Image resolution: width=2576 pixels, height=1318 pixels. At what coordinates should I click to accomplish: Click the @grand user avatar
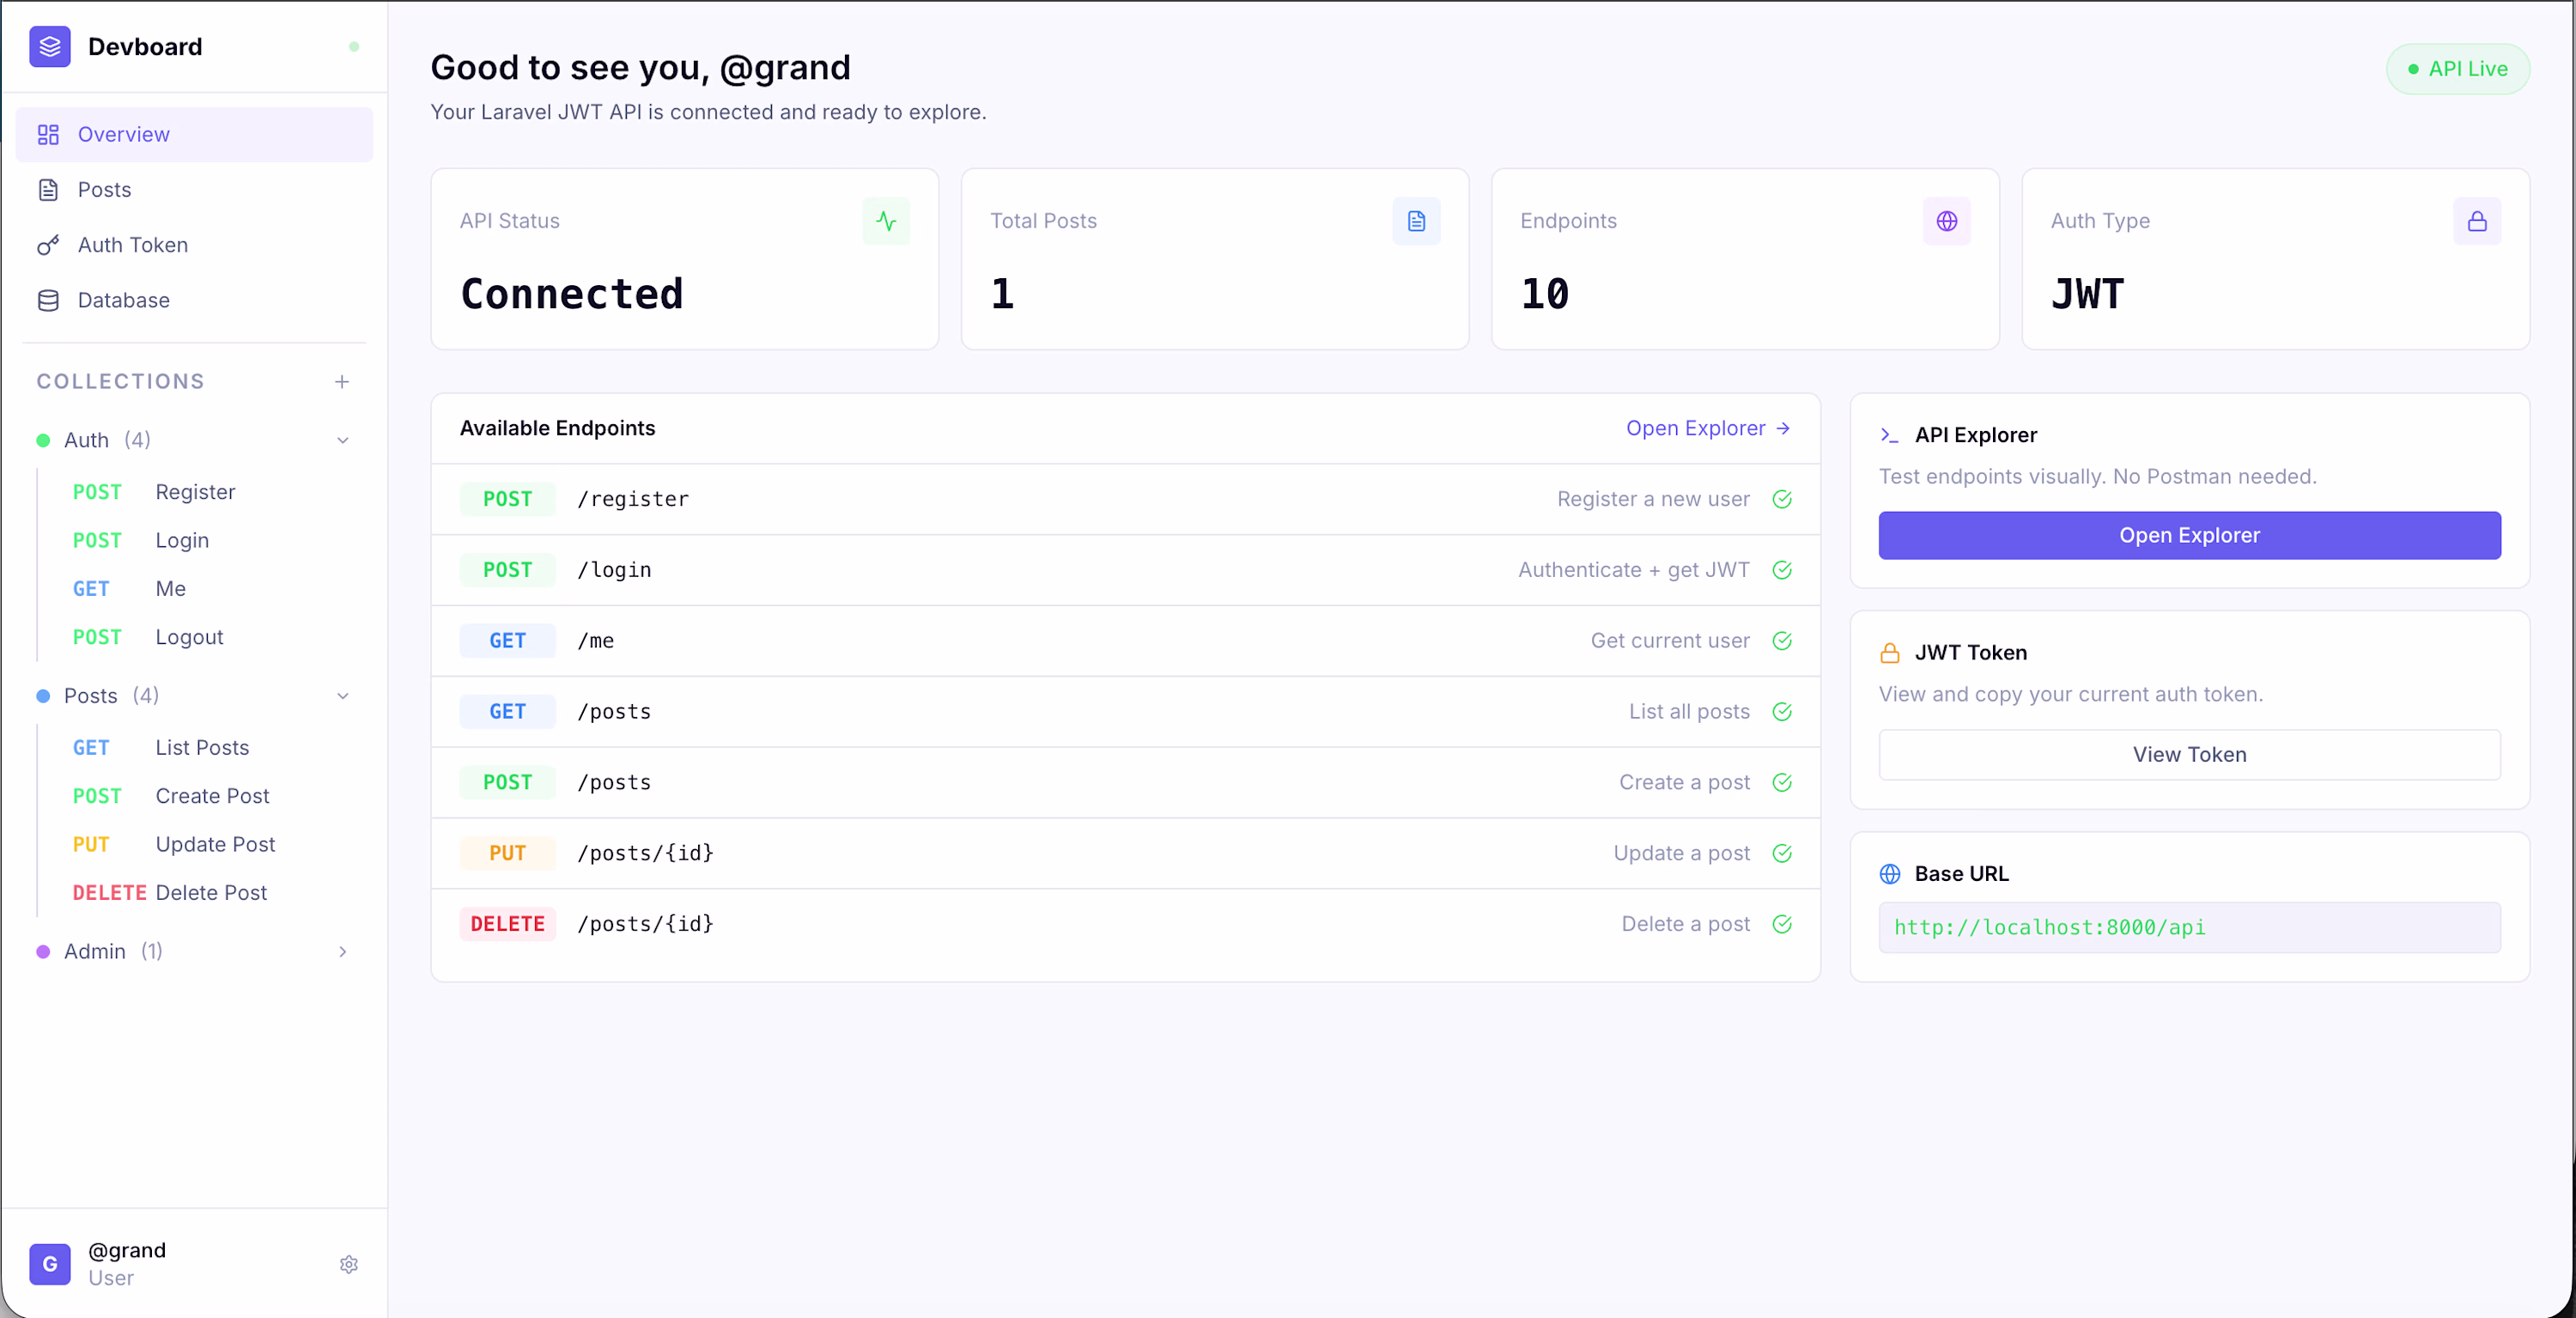49,1264
